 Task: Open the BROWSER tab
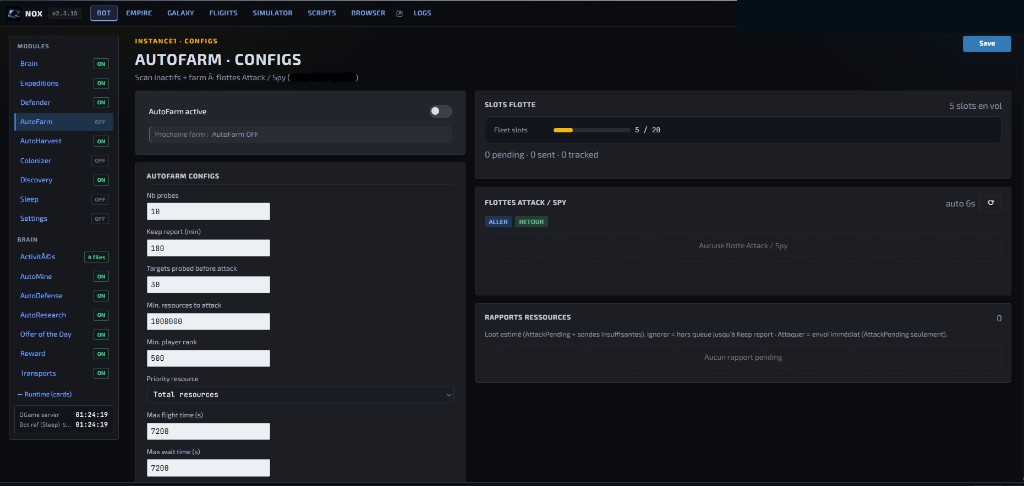coord(368,13)
